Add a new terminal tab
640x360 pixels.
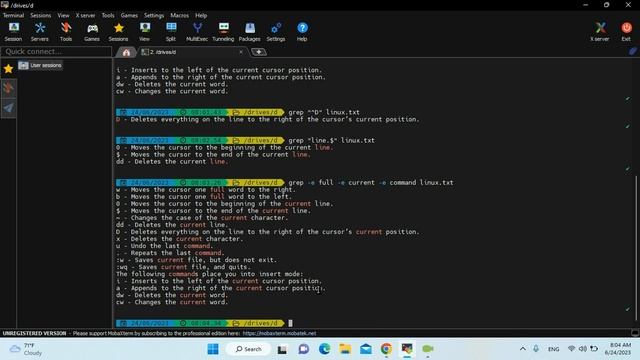(258, 52)
